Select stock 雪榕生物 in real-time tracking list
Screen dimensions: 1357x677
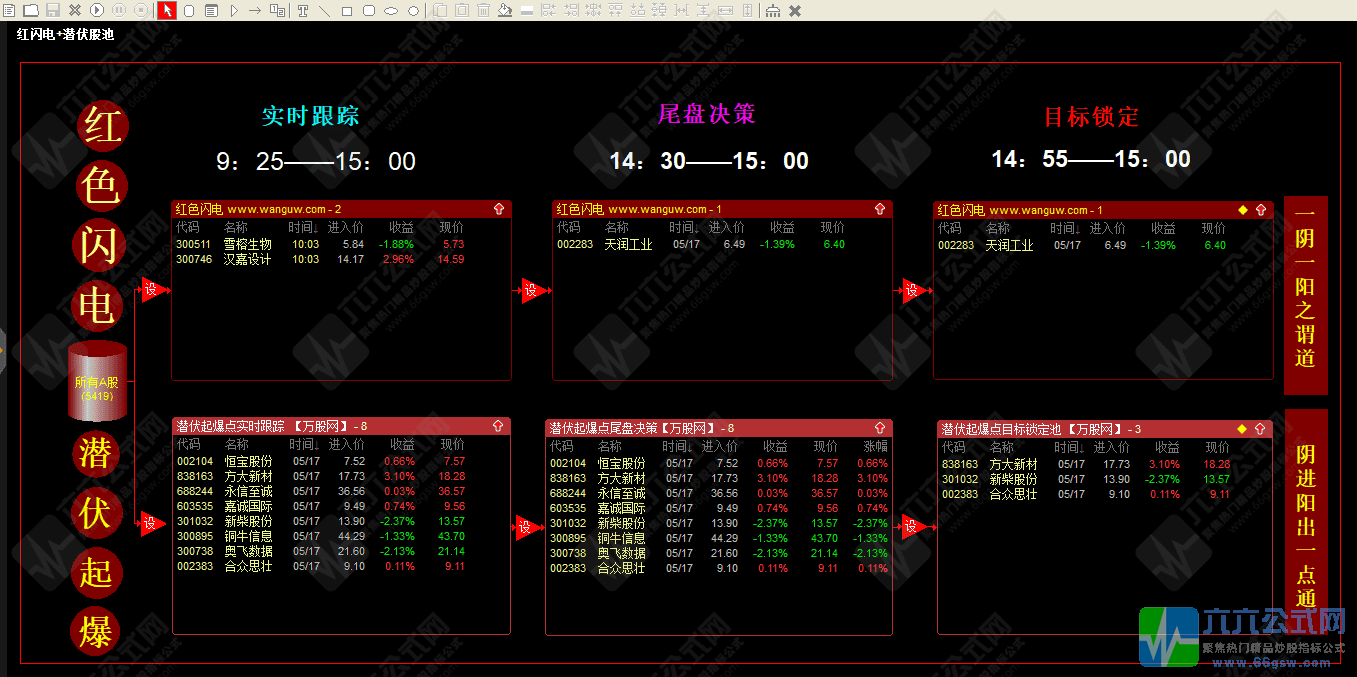(x=247, y=245)
